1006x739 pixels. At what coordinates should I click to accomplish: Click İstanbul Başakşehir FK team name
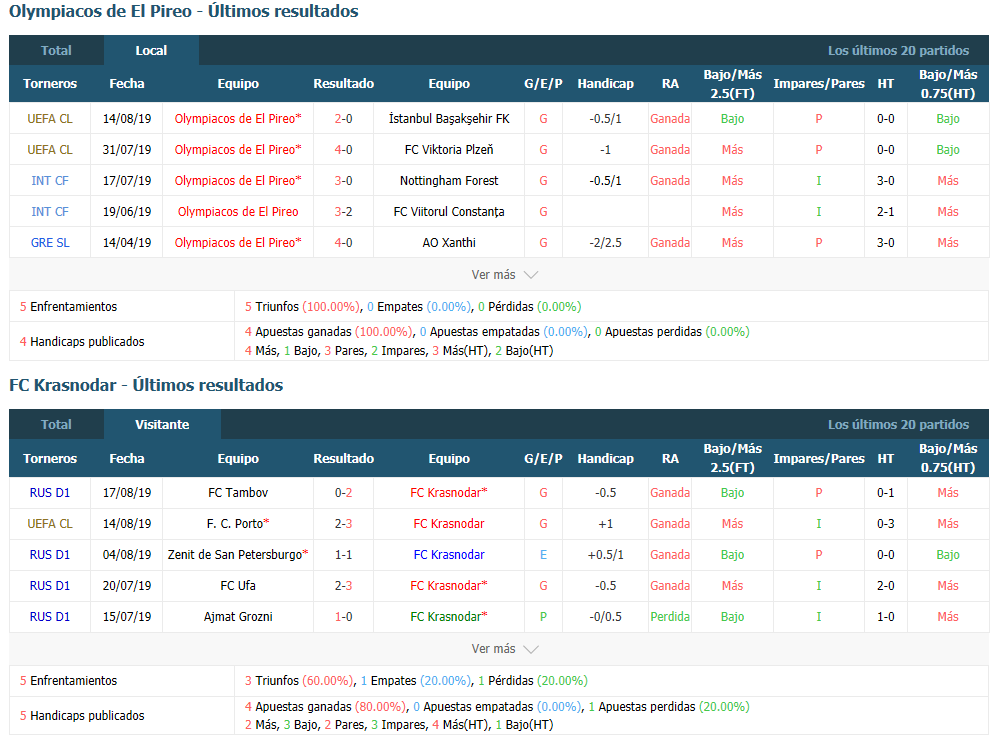[x=449, y=119]
